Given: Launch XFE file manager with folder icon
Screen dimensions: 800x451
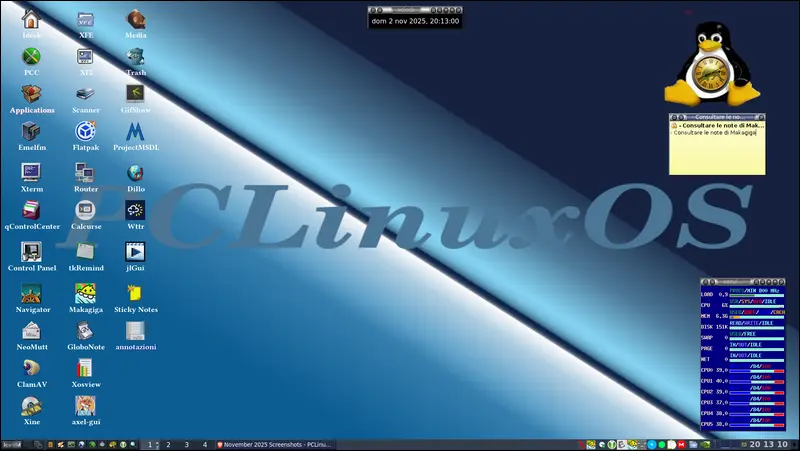Looking at the screenshot, I should point(85,20).
